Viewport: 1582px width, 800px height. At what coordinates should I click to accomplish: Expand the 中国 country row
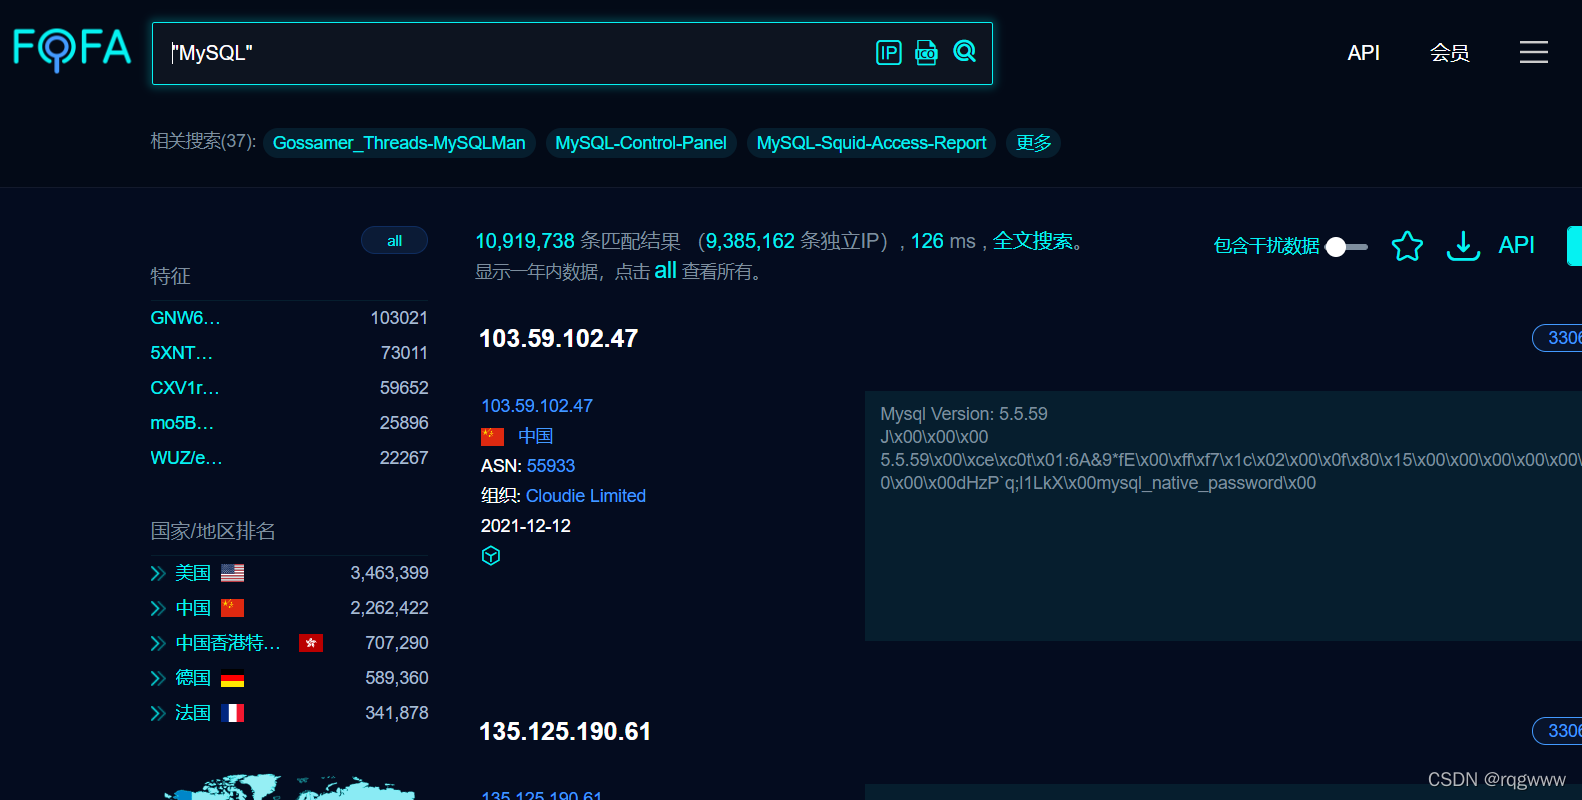pyautogui.click(x=158, y=608)
